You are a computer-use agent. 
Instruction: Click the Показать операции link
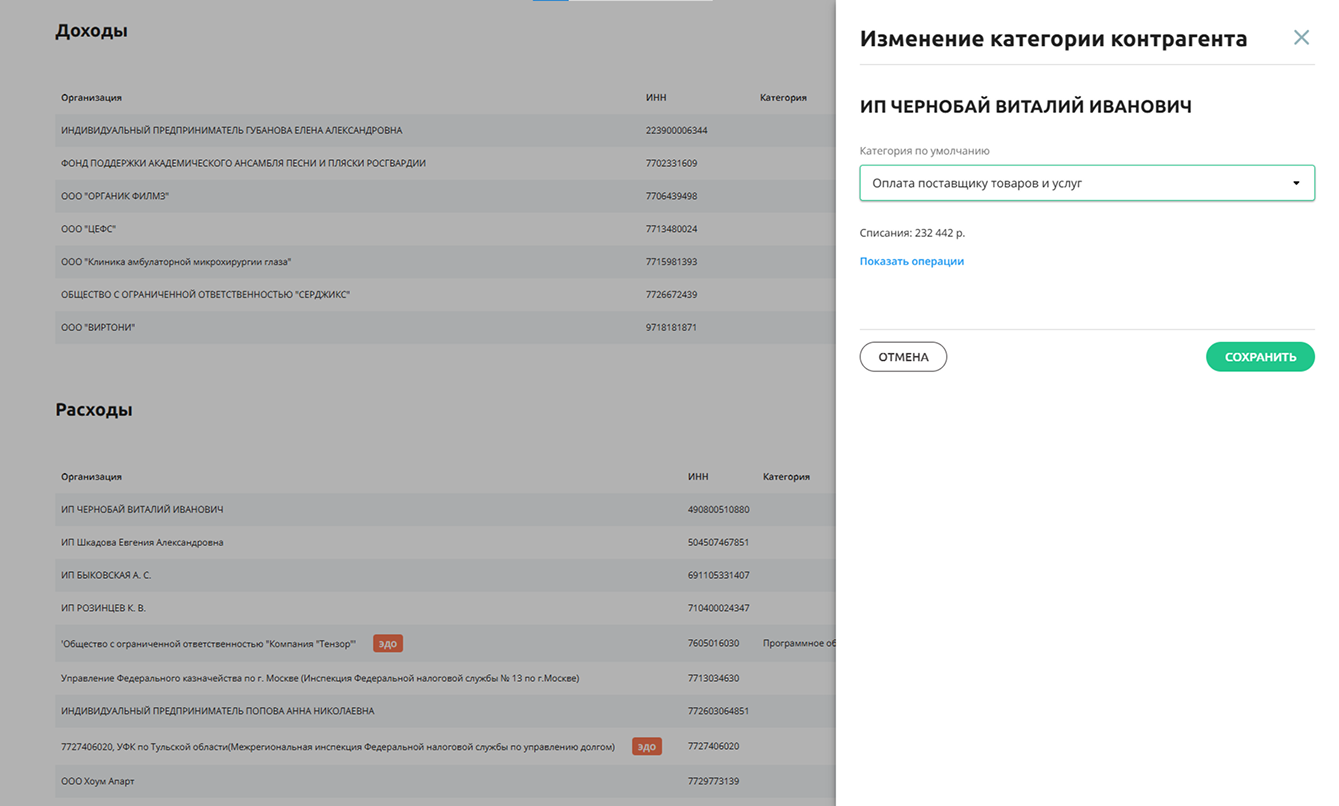click(x=912, y=261)
